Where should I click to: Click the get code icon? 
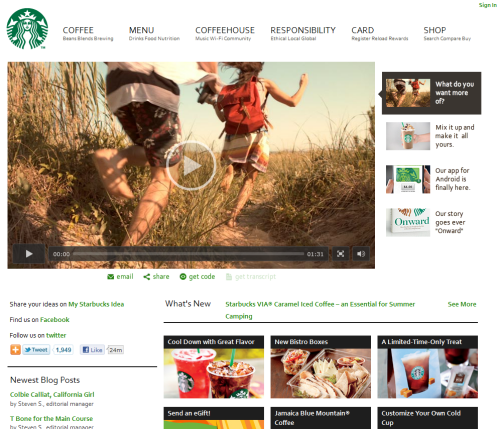click(183, 277)
